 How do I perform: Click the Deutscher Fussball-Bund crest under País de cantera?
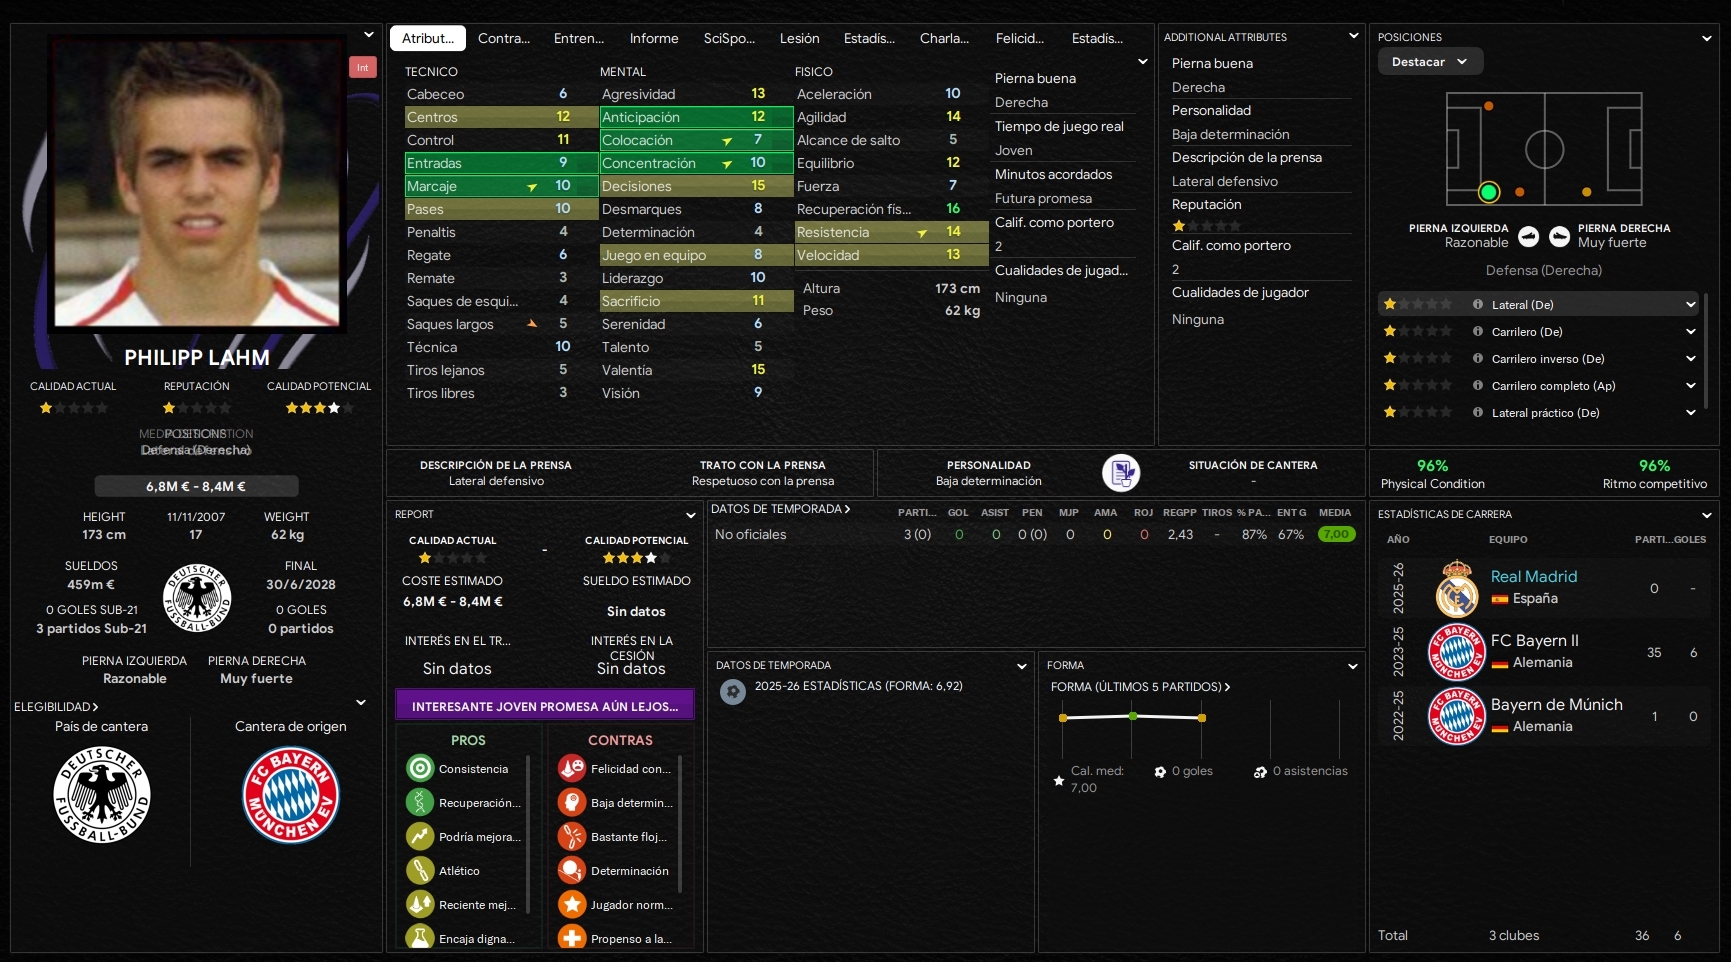point(102,795)
